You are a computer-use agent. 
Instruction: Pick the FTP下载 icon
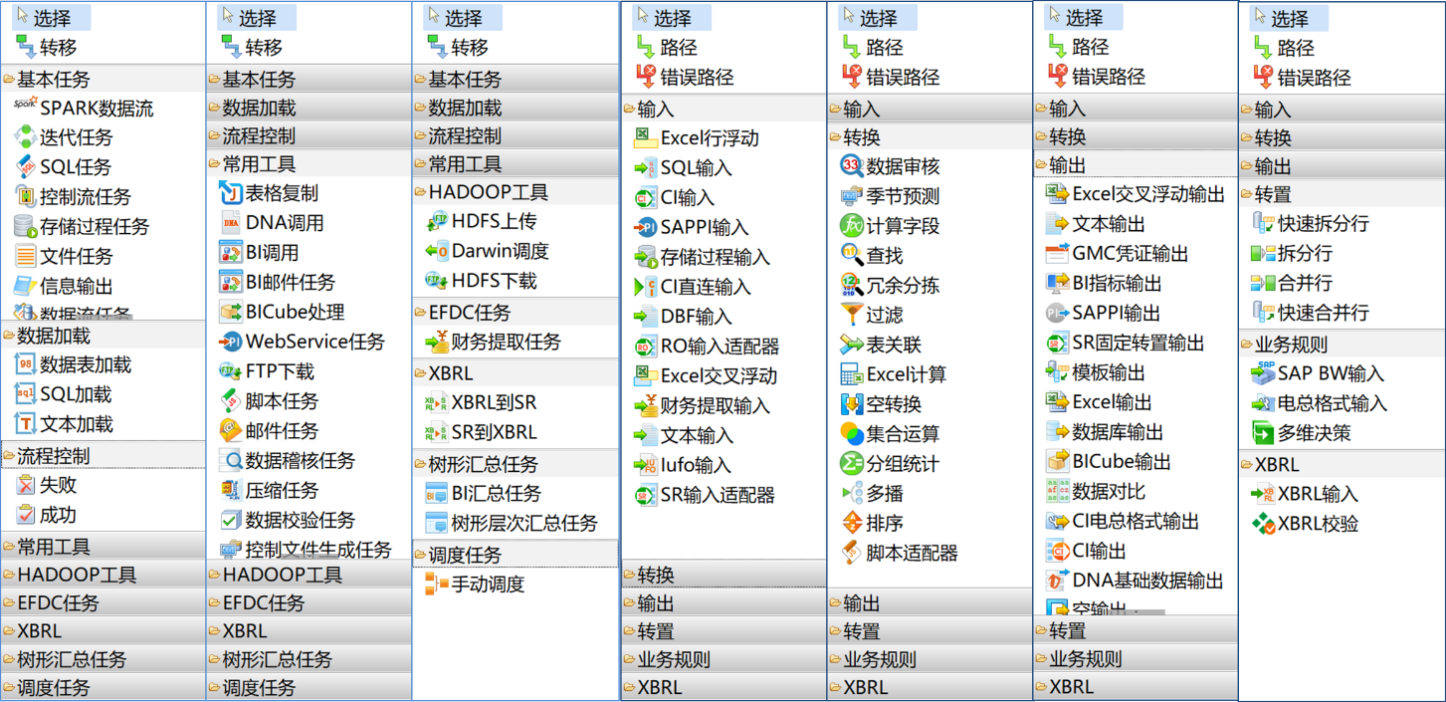coord(231,371)
